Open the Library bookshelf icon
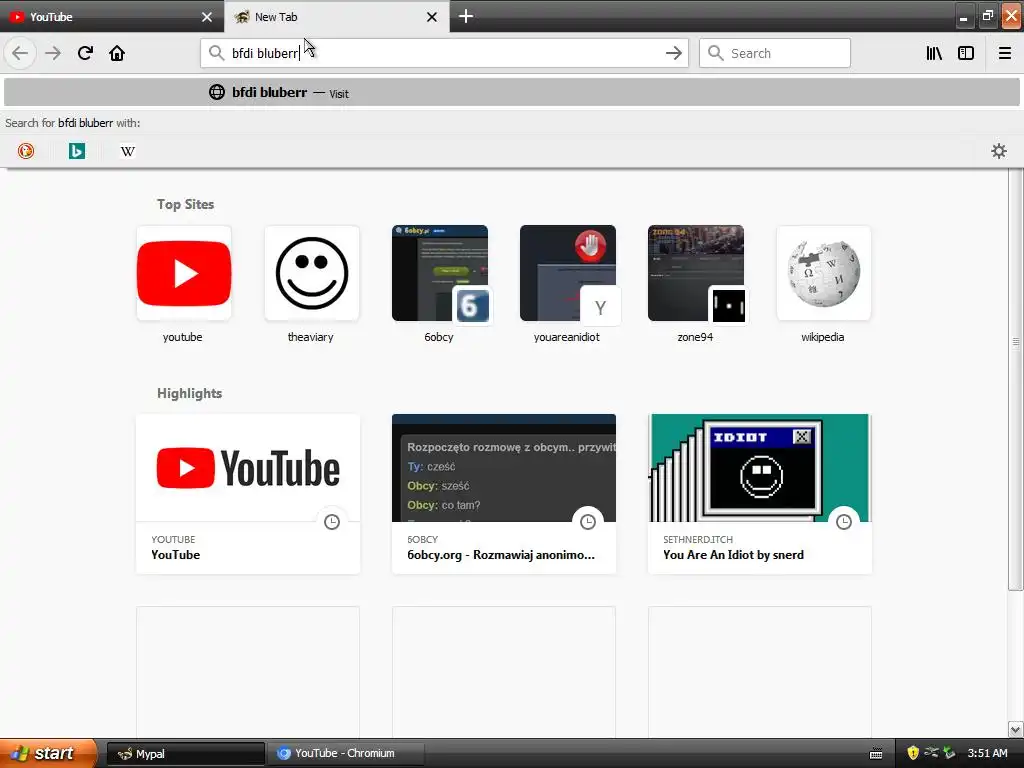Viewport: 1024px width, 768px height. click(x=934, y=53)
